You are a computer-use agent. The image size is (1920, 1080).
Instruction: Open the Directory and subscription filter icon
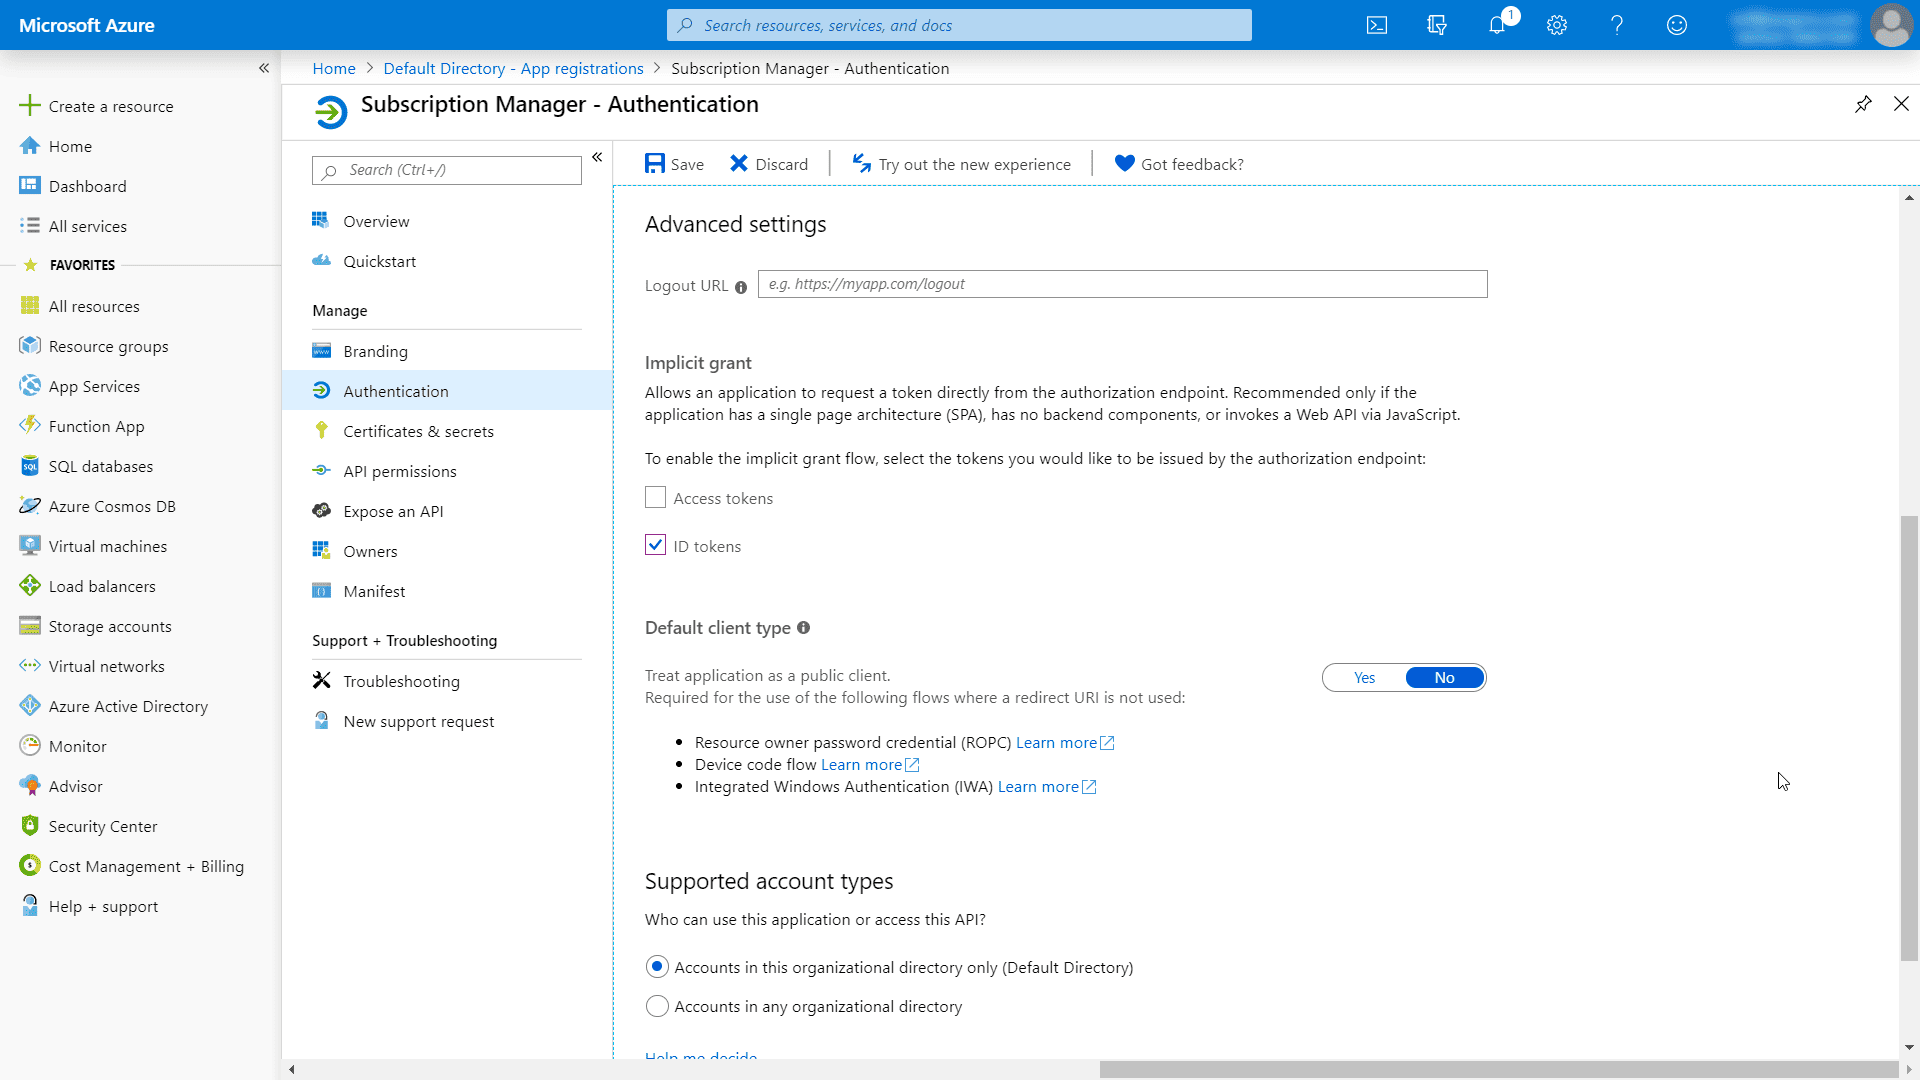click(x=1437, y=25)
